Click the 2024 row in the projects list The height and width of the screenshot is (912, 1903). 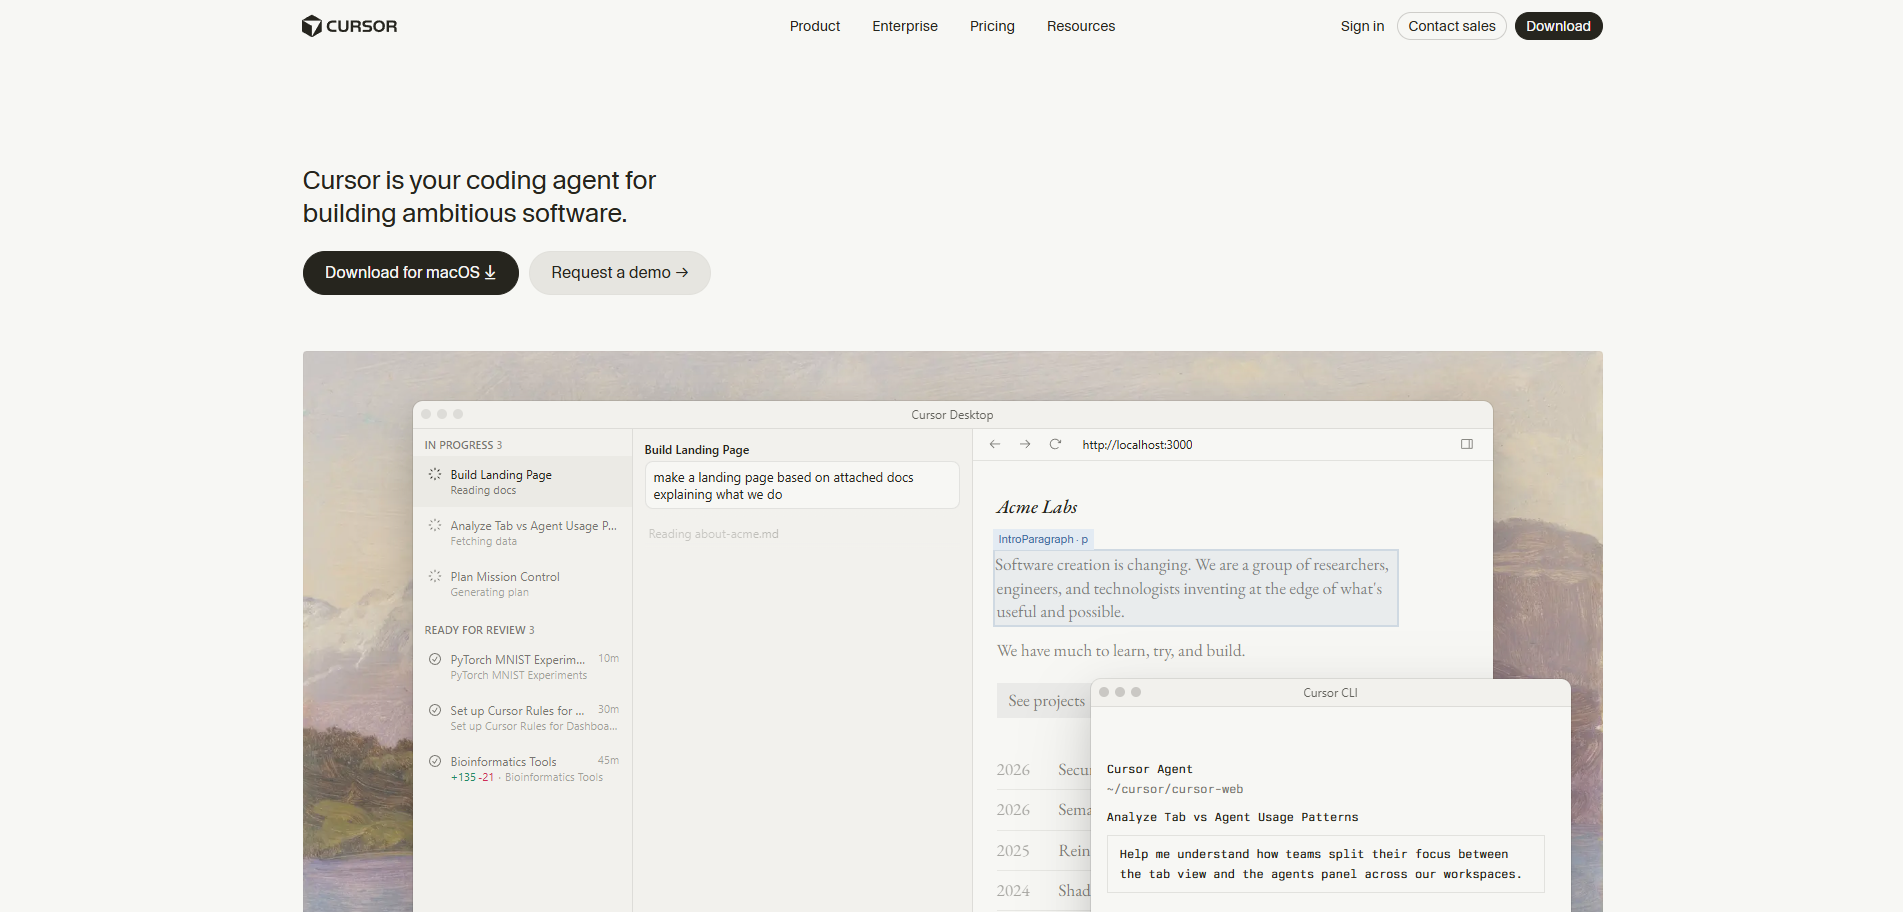1043,890
